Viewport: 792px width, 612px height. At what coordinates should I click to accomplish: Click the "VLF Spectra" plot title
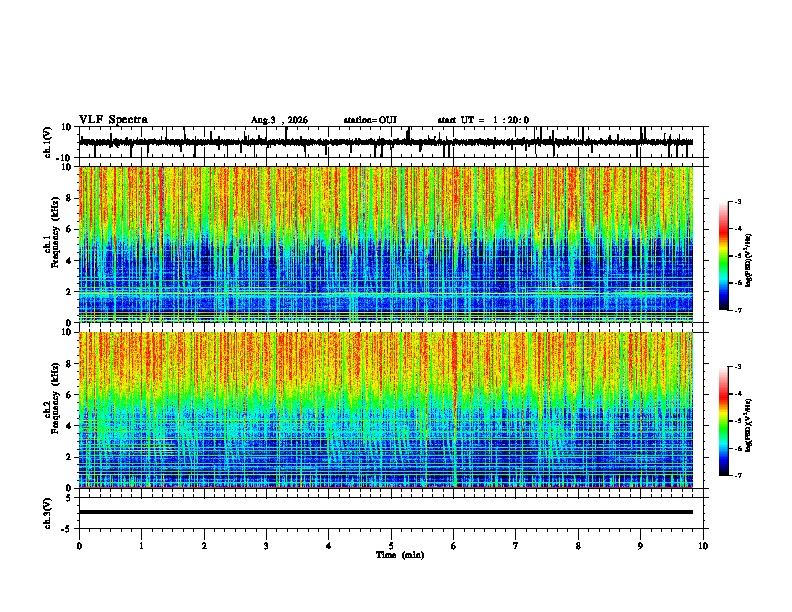113,120
